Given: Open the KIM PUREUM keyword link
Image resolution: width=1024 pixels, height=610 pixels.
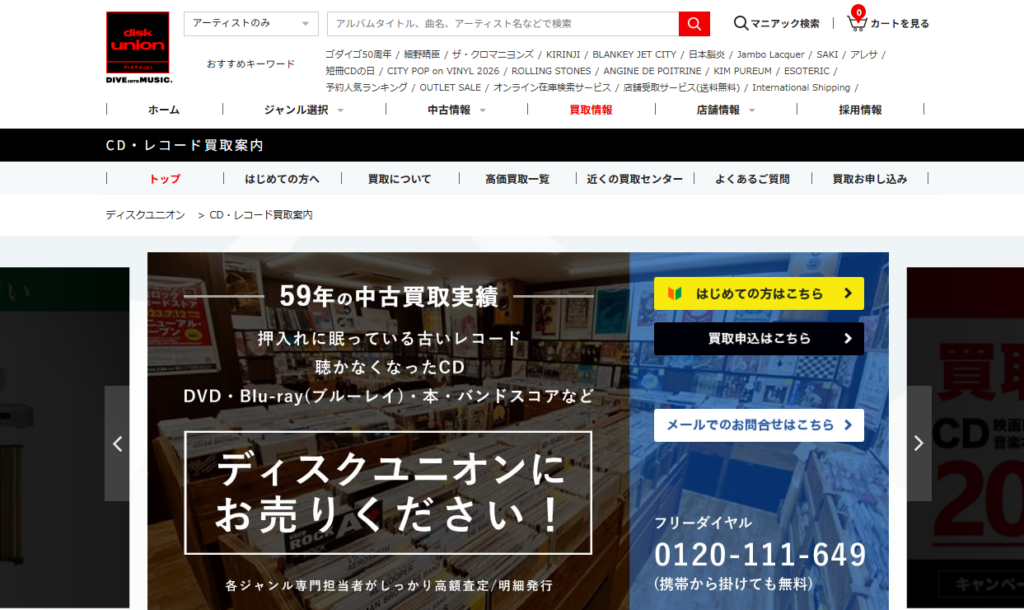Looking at the screenshot, I should [743, 71].
